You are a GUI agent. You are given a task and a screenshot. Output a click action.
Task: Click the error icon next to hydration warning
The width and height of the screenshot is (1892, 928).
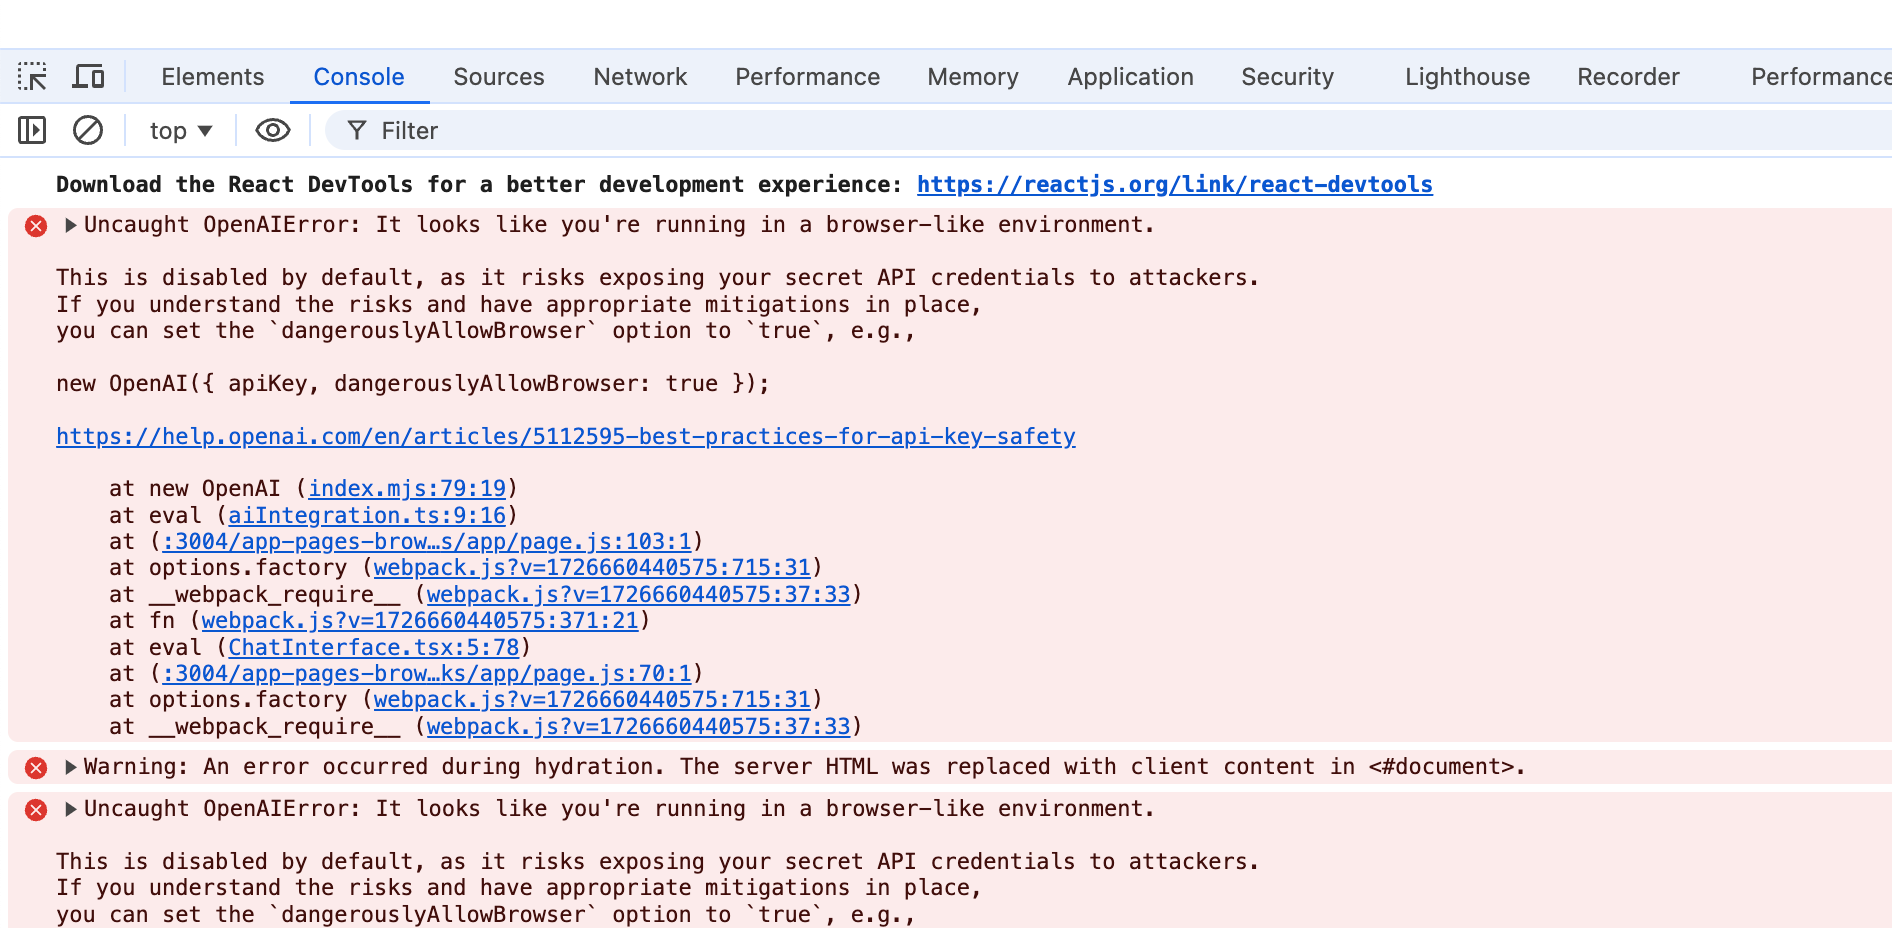tap(36, 768)
